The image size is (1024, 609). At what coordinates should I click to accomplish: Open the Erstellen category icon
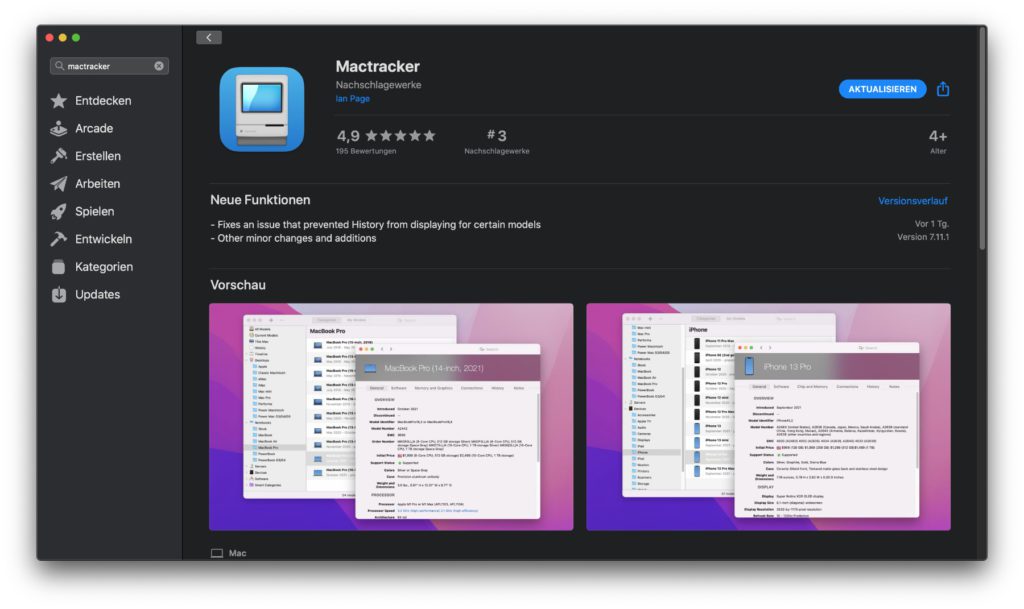click(58, 156)
